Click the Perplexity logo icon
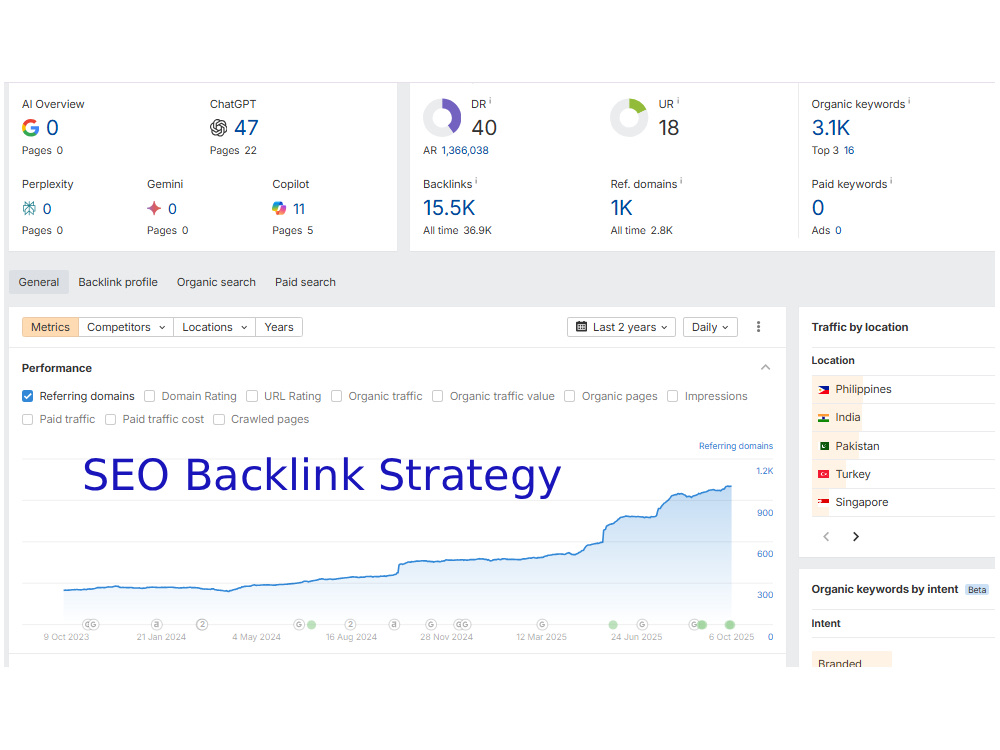This screenshot has height=750, width=1000. [29, 209]
